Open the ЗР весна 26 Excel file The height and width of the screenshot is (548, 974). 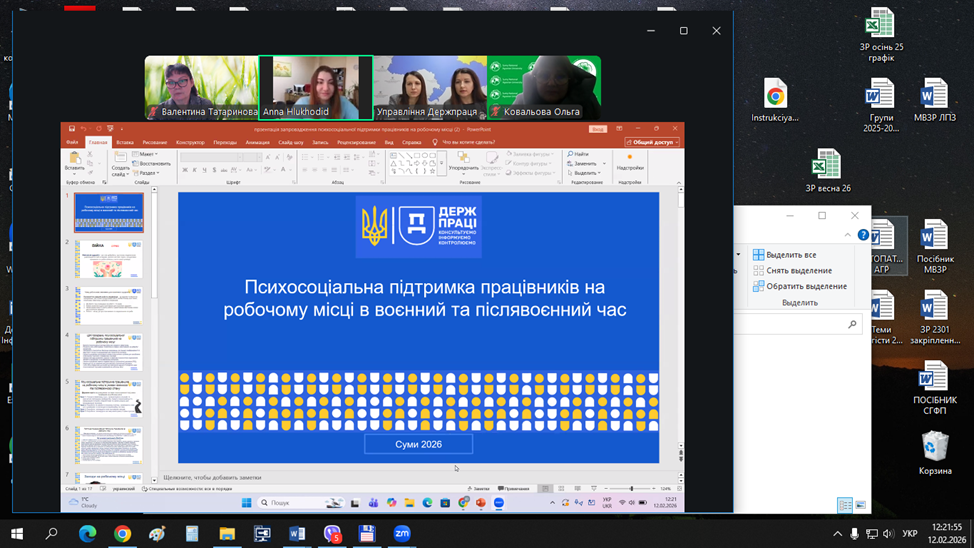[x=826, y=170]
